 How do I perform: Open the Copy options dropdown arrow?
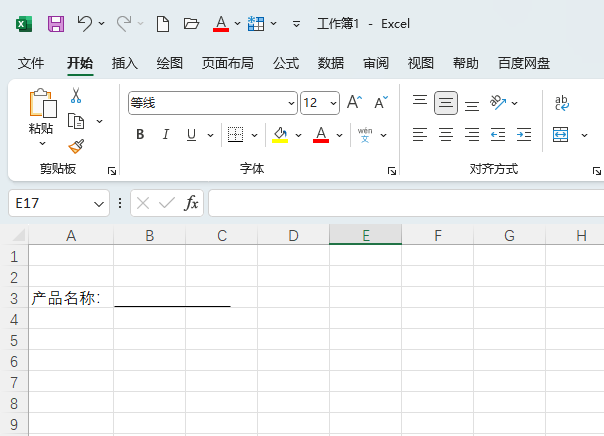99,121
